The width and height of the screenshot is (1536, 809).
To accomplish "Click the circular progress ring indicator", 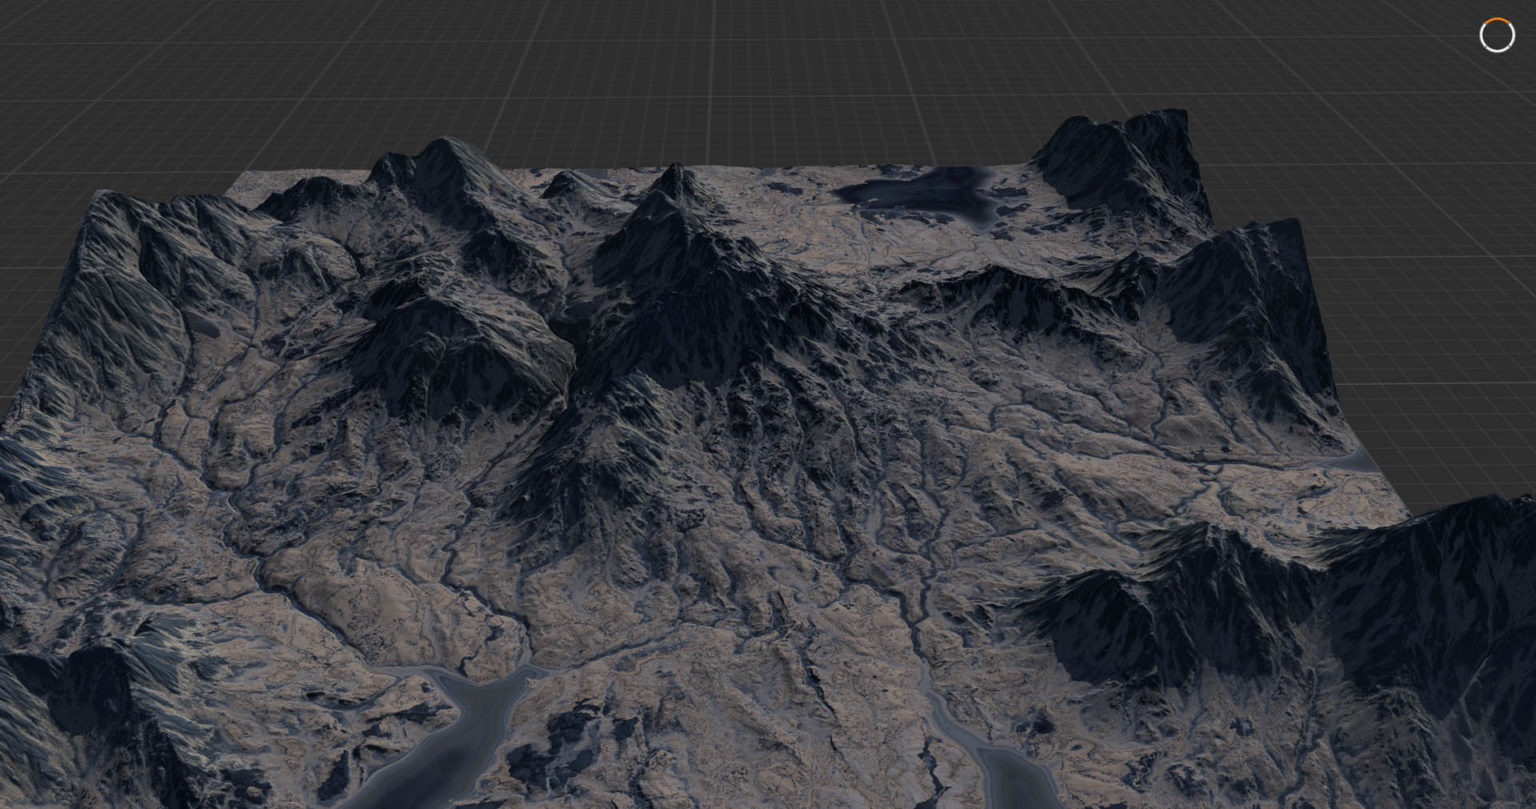I will (x=1497, y=35).
